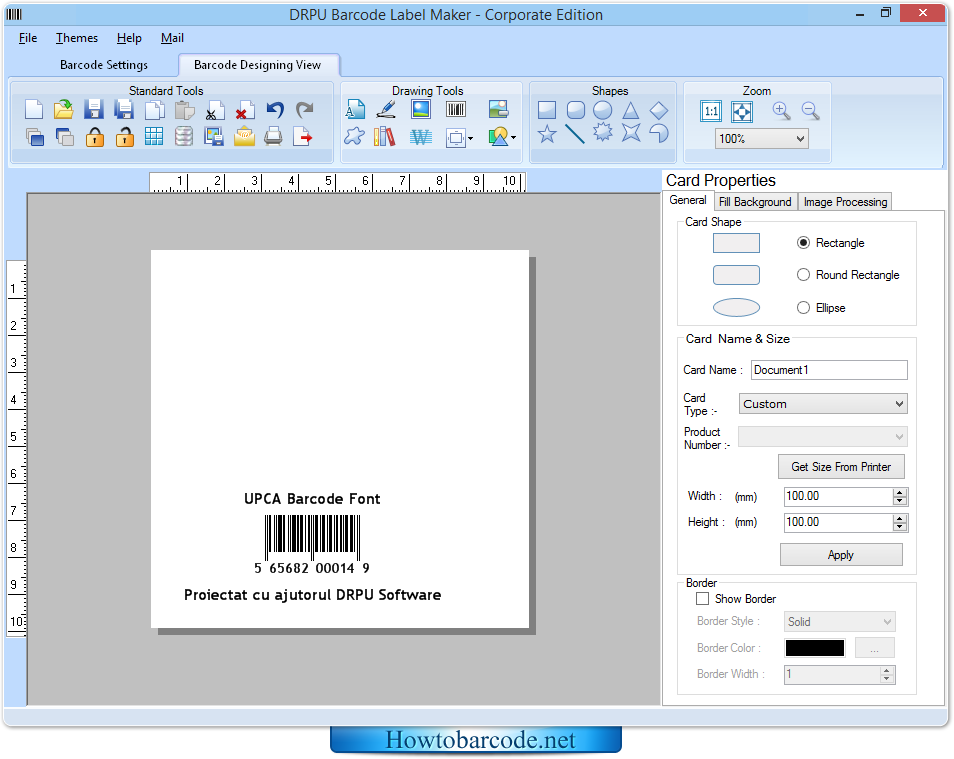954x759 pixels.
Task: Select the Signature pen drawing tool
Action: coord(386,110)
